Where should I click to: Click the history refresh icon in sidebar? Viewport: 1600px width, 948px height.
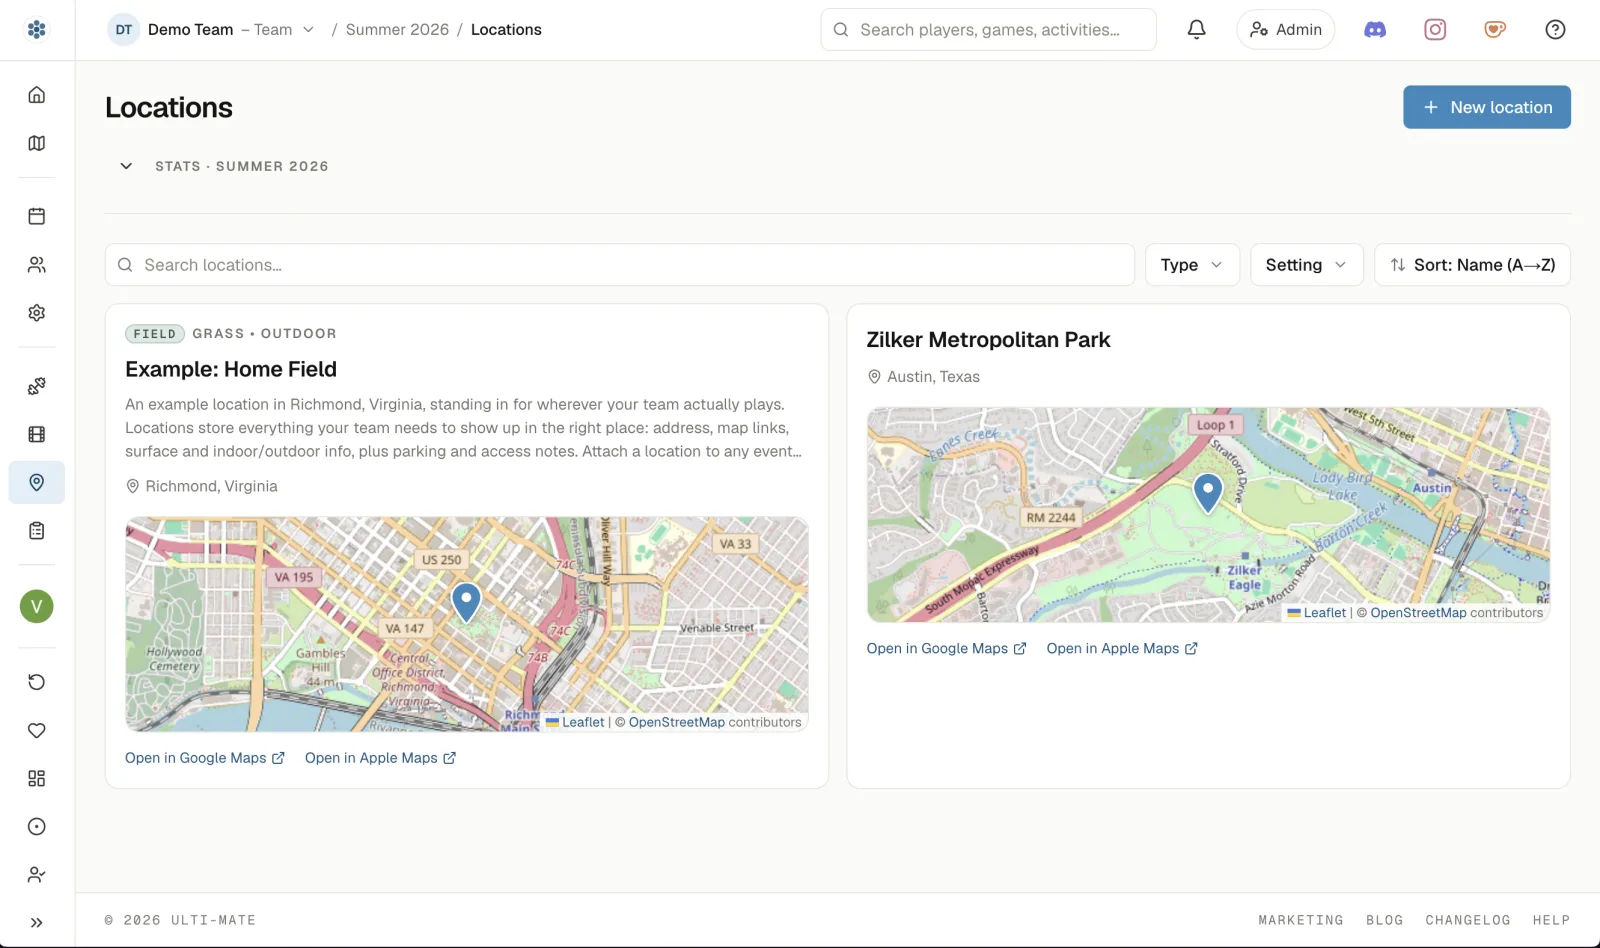click(37, 682)
